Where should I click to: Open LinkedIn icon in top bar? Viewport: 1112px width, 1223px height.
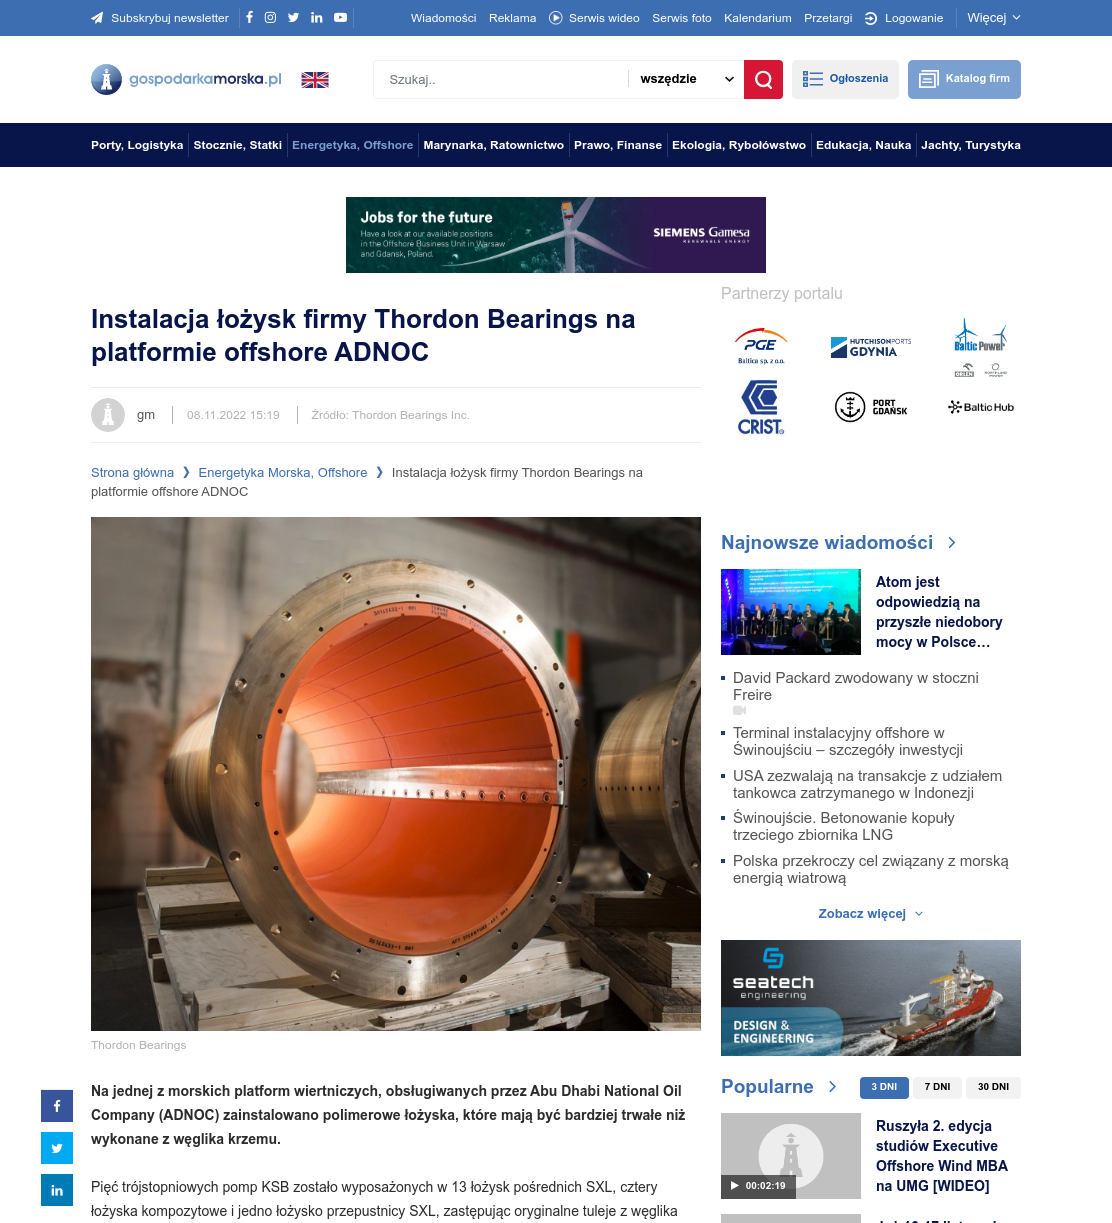317,17
